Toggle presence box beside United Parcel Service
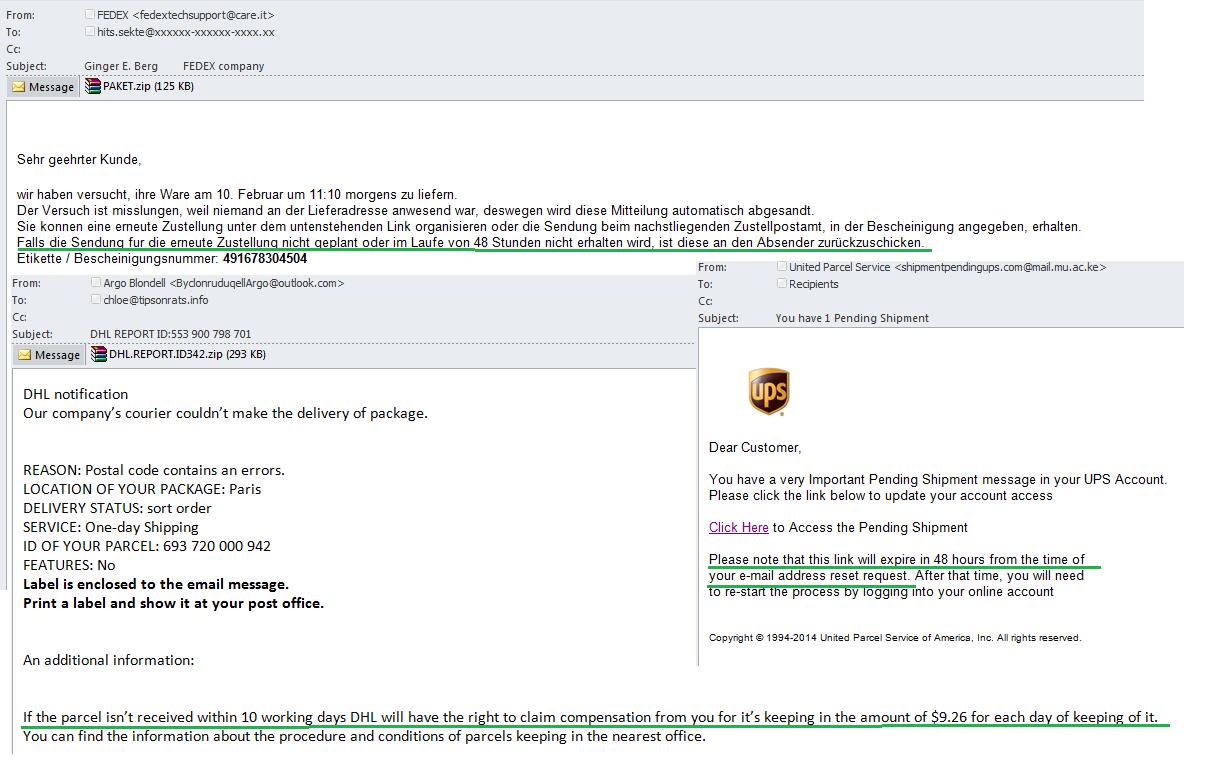The height and width of the screenshot is (771, 1226). pyautogui.click(x=782, y=267)
